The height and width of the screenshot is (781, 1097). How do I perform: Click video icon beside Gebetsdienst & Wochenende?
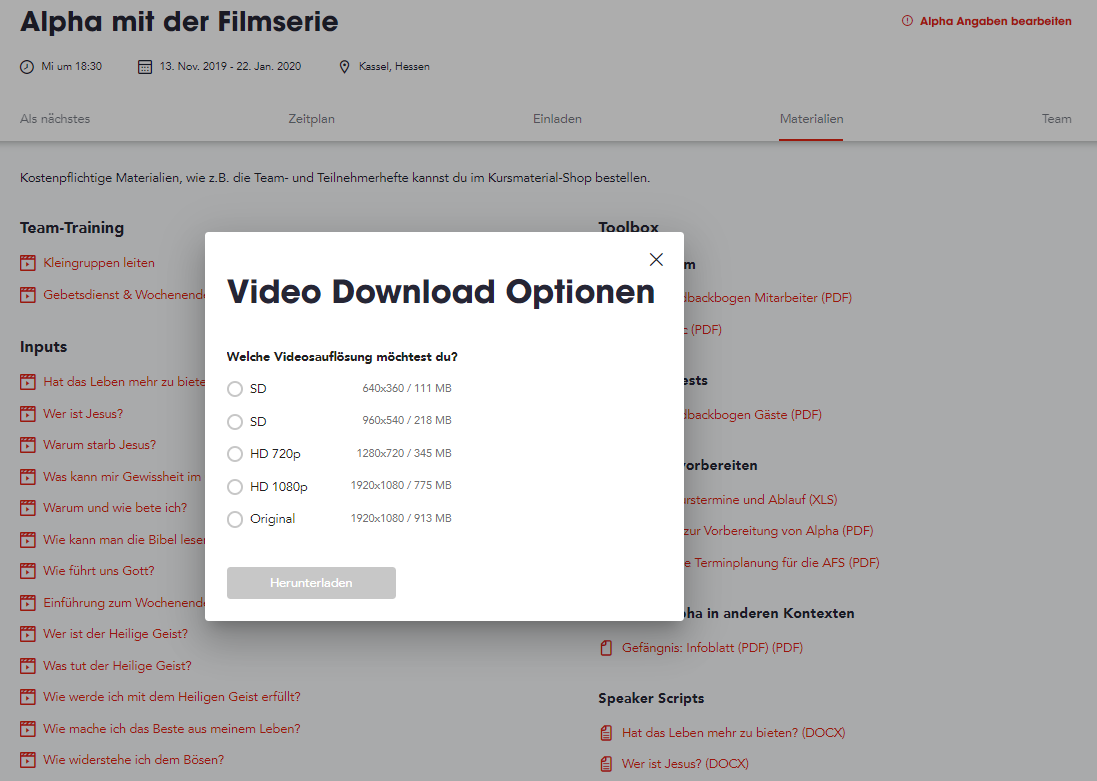pos(27,295)
